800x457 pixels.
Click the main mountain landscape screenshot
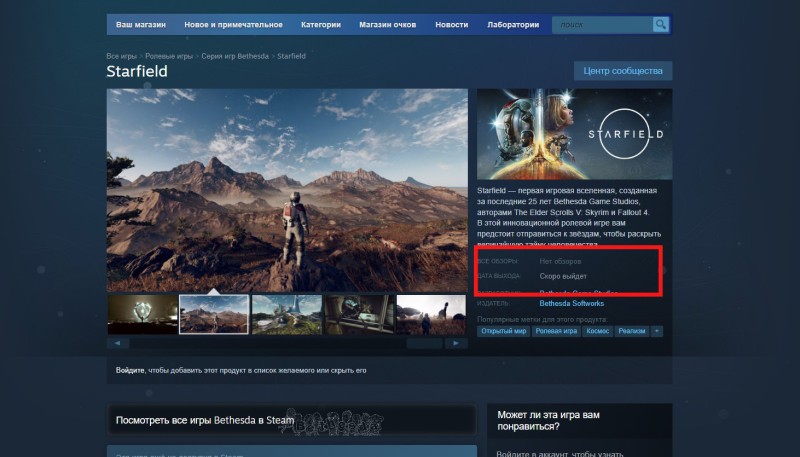point(287,190)
